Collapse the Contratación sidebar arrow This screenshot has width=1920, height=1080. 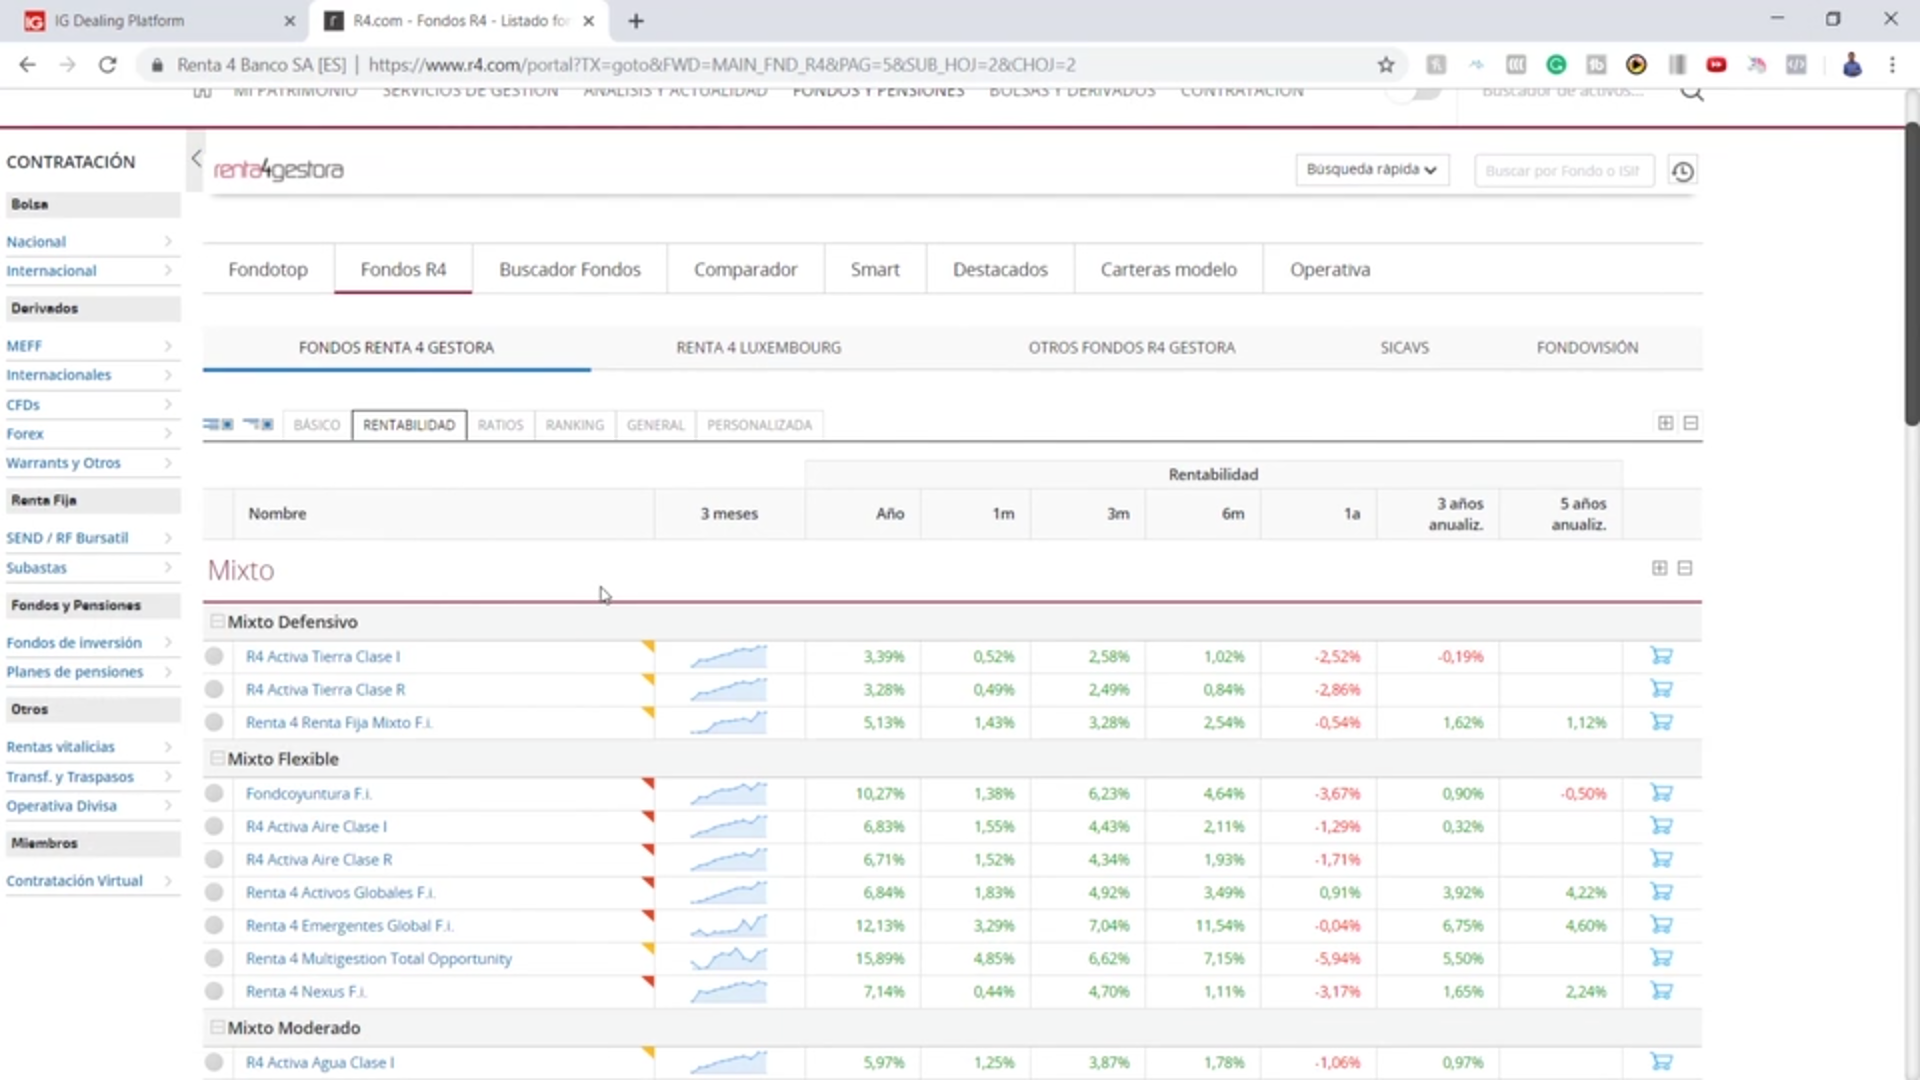196,159
